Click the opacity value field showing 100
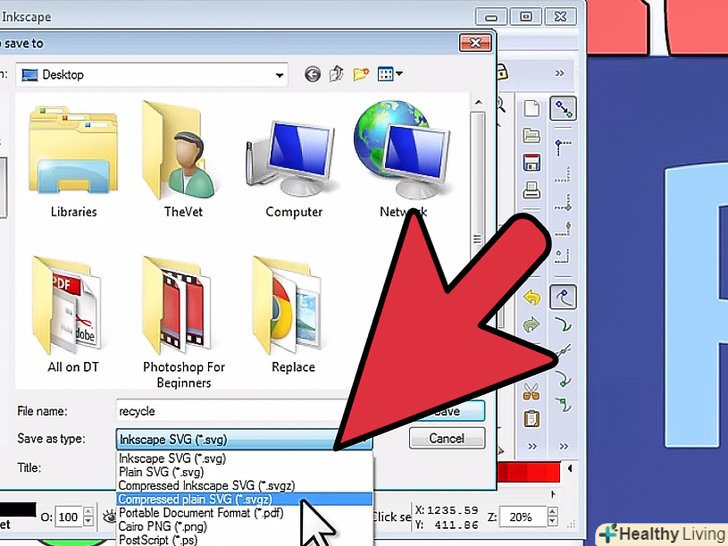 [x=69, y=517]
